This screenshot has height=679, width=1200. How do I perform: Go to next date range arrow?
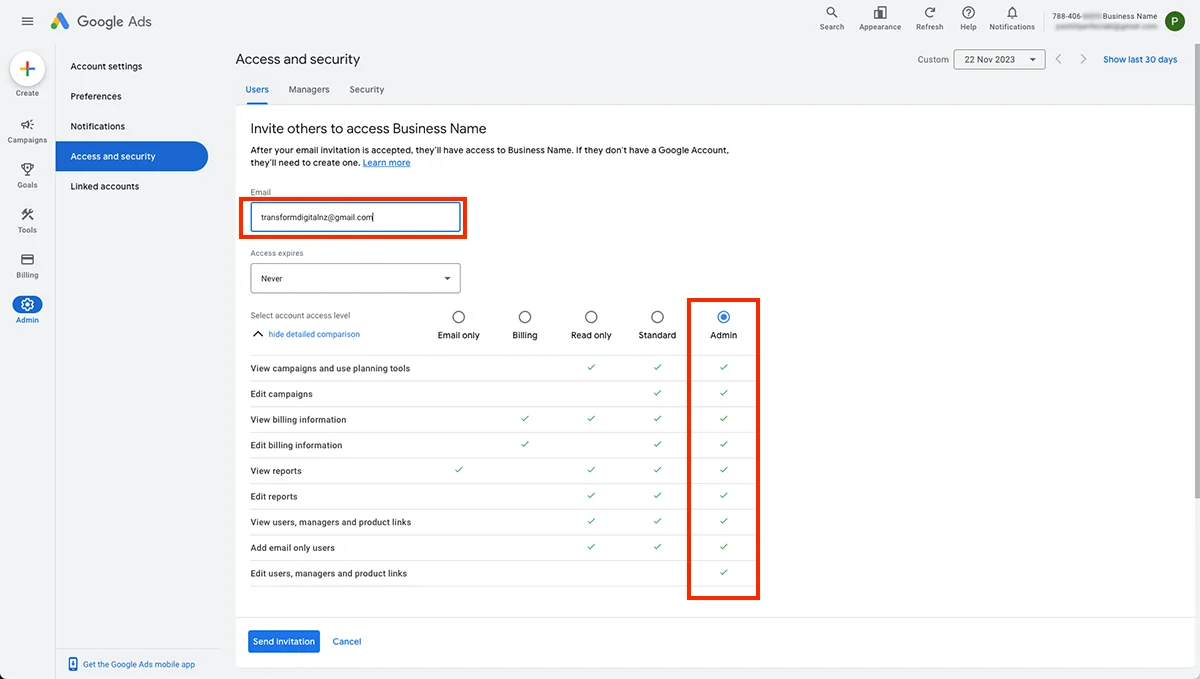click(x=1083, y=59)
